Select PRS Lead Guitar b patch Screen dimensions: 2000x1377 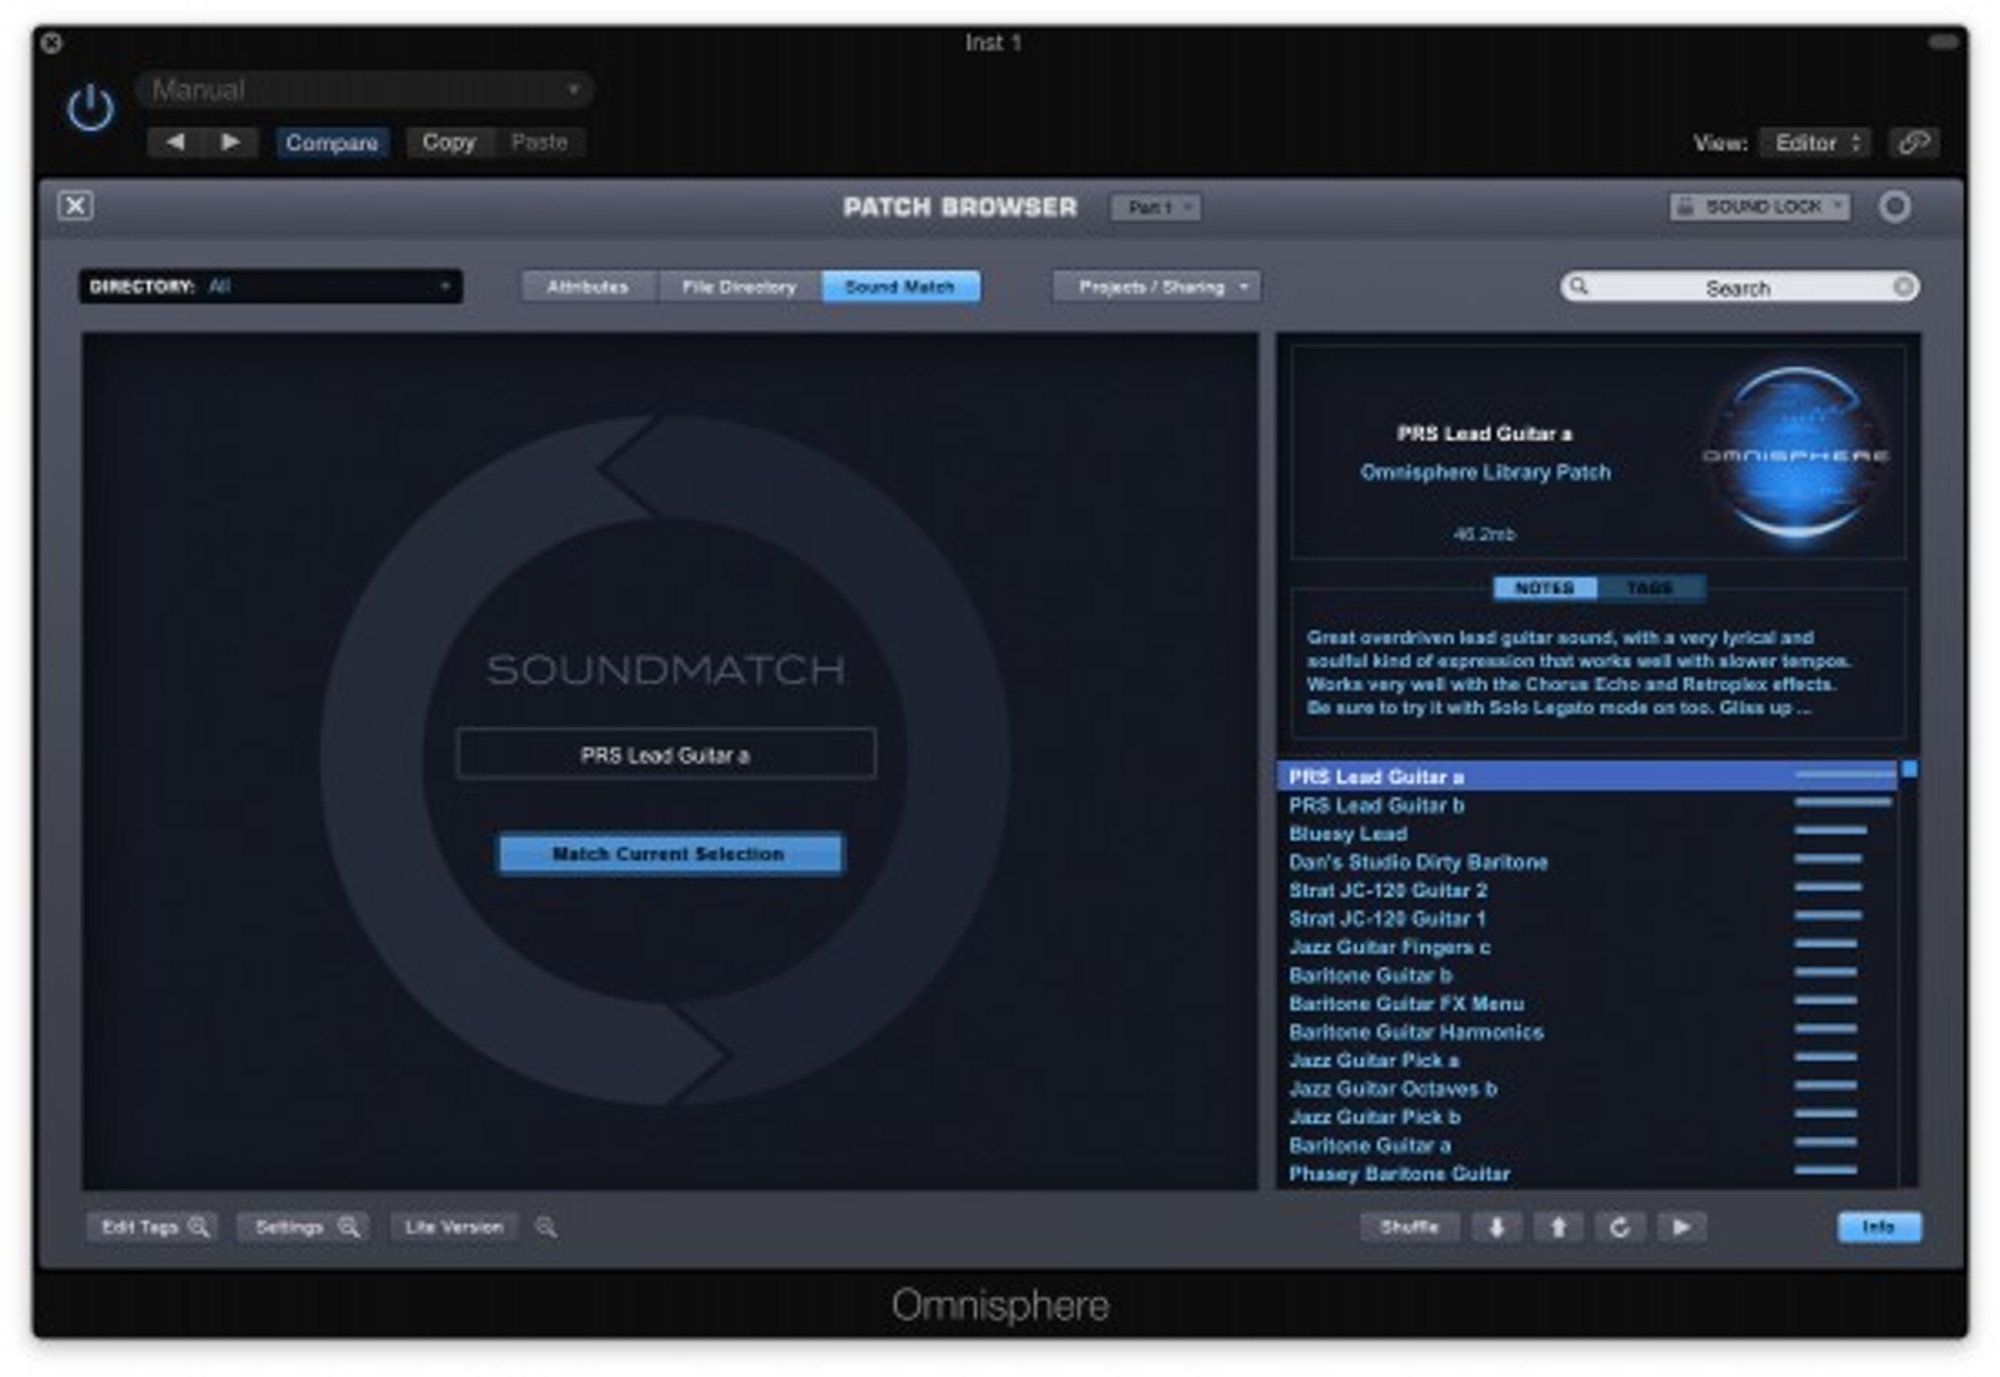tap(1587, 805)
